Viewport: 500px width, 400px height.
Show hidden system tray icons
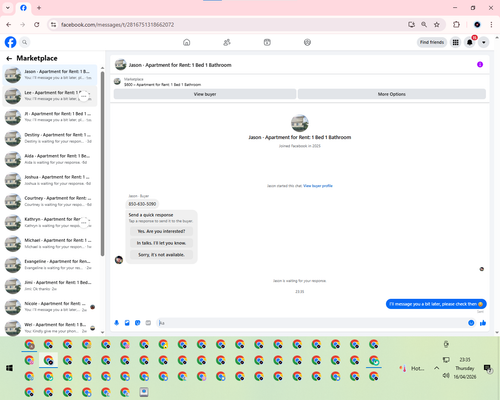click(436, 368)
